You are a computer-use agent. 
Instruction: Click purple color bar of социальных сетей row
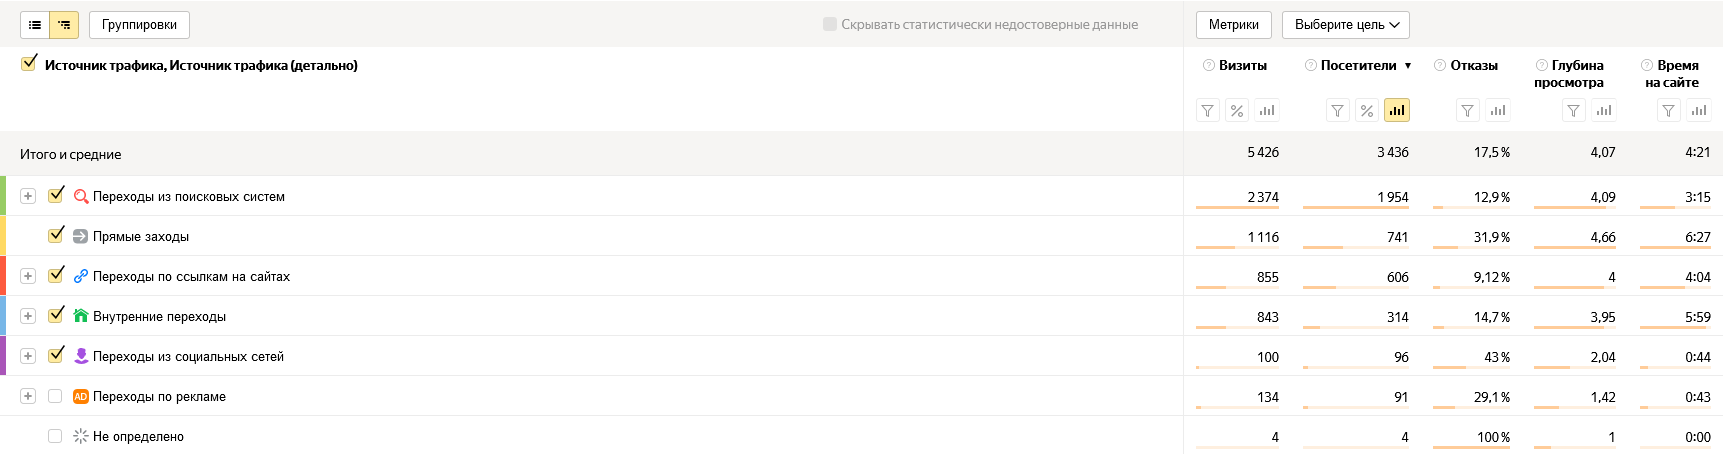coord(3,356)
